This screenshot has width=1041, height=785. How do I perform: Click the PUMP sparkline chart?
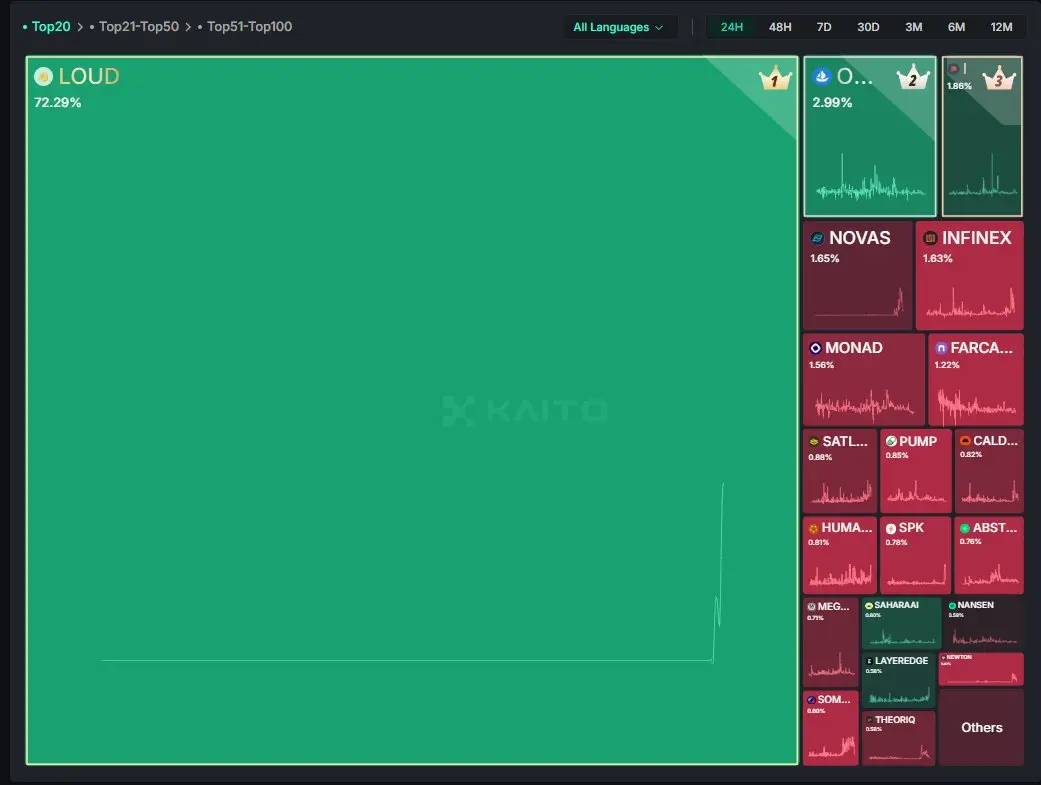coord(916,492)
